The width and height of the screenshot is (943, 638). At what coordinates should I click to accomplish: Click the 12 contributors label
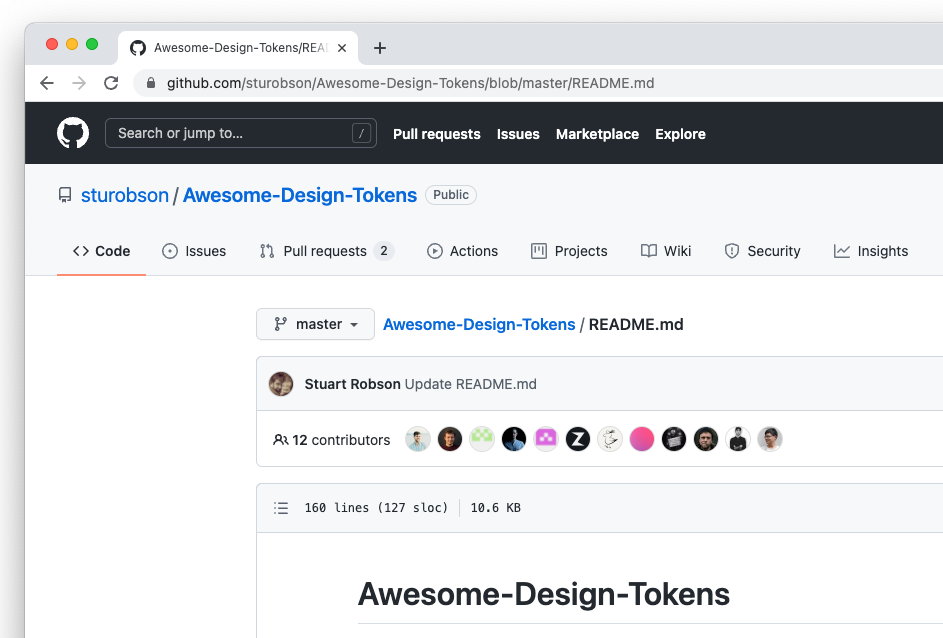tap(331, 440)
